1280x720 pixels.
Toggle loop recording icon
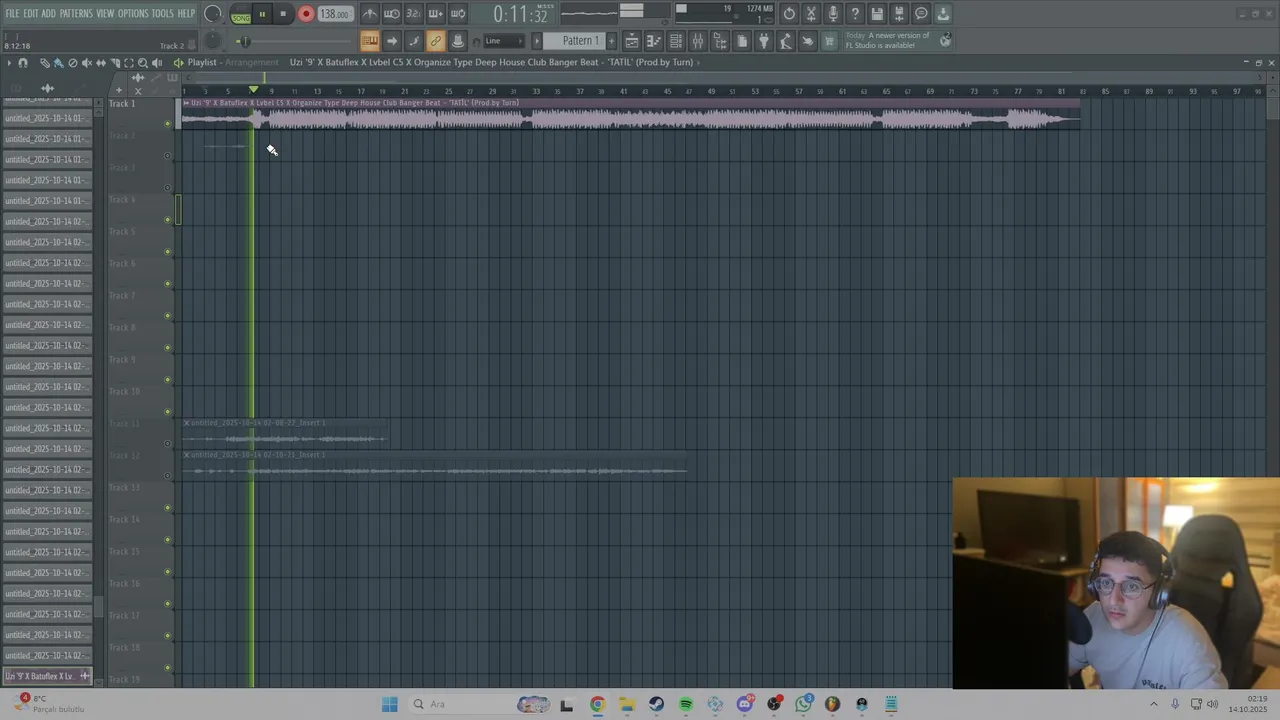click(x=458, y=14)
